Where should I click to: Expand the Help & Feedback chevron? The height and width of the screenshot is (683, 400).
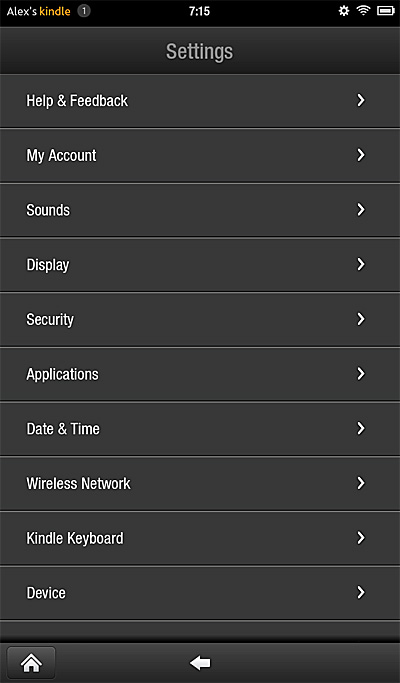(x=361, y=101)
